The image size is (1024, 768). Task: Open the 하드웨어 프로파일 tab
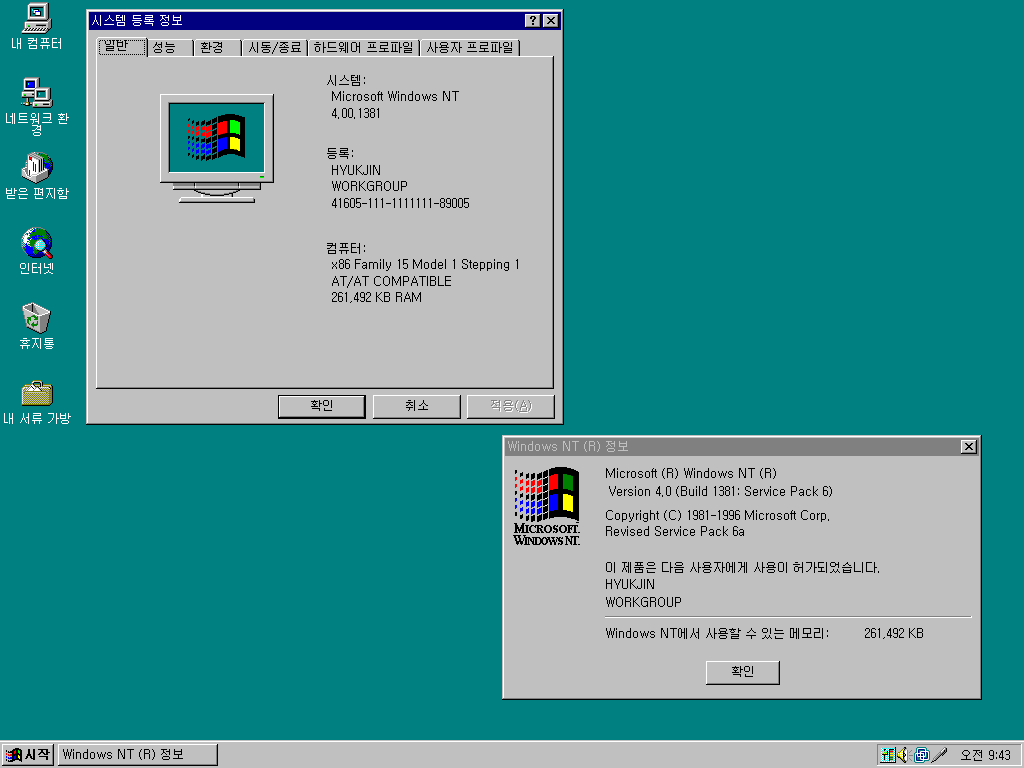pos(363,48)
